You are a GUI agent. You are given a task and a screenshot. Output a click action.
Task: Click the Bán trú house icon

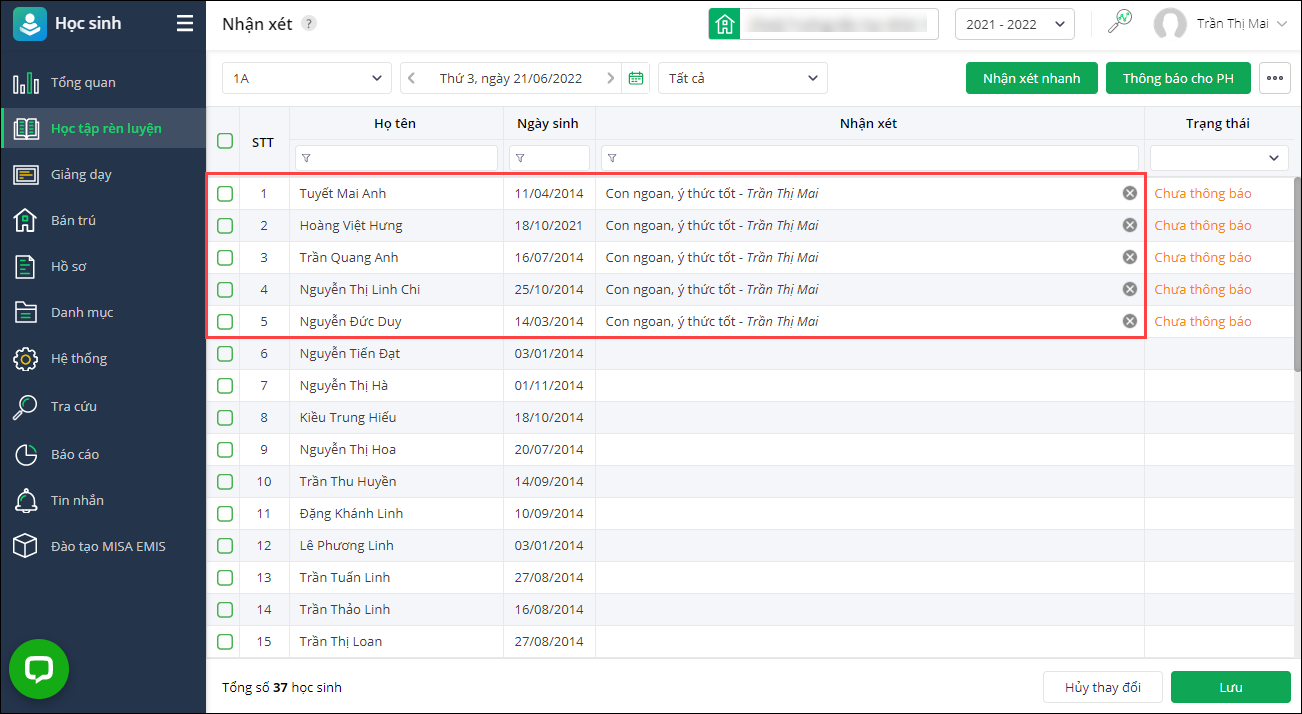pyautogui.click(x=26, y=220)
